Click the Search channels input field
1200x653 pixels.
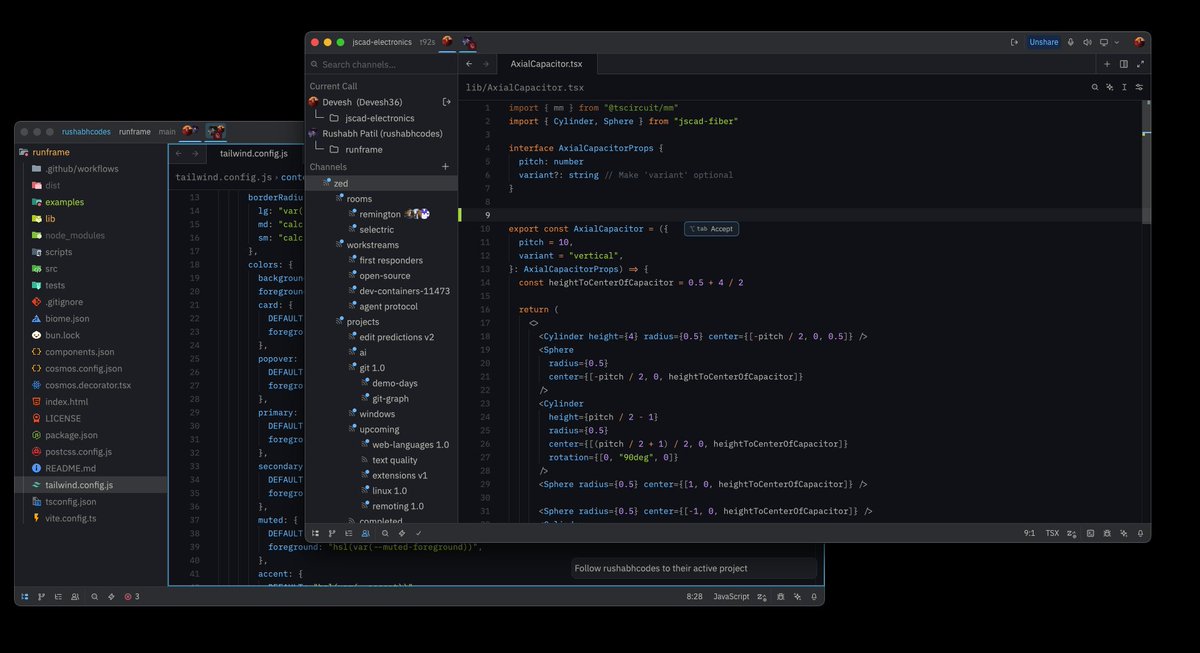click(381, 64)
